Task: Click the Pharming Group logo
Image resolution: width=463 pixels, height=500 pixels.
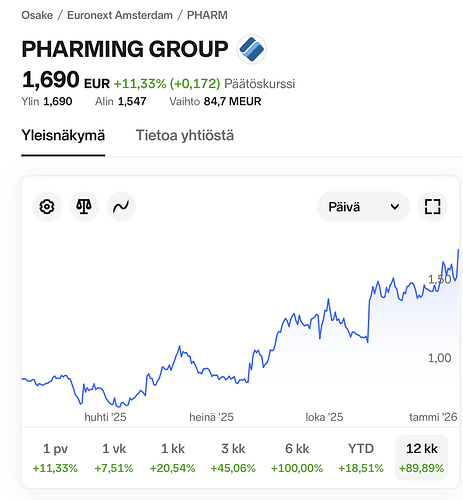Action: click(x=252, y=49)
